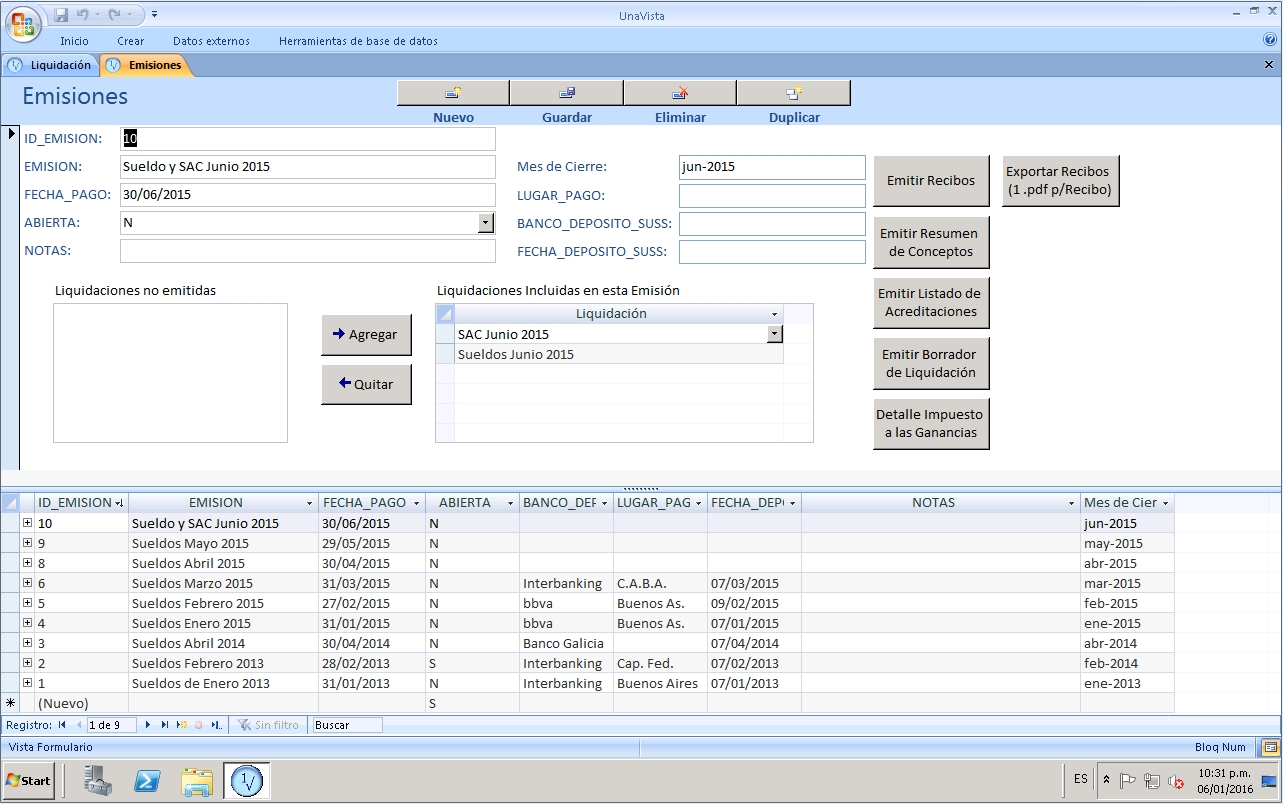1283x804 pixels.
Task: Click the Duplicar record icon button
Action: tap(794, 93)
